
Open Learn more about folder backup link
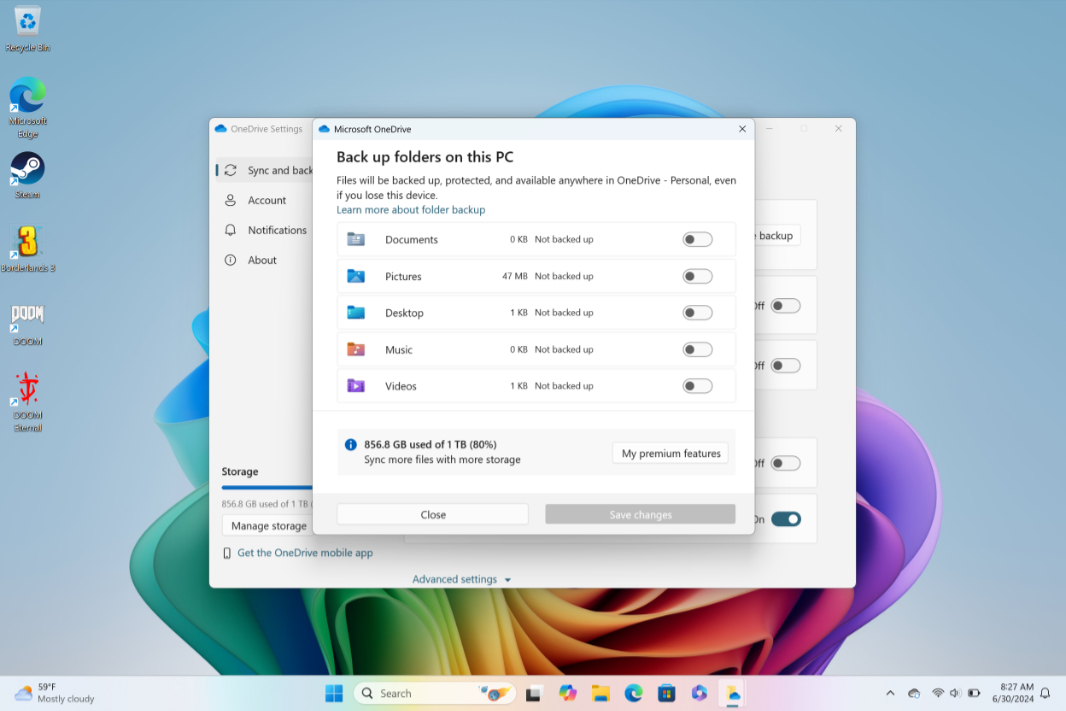[411, 210]
